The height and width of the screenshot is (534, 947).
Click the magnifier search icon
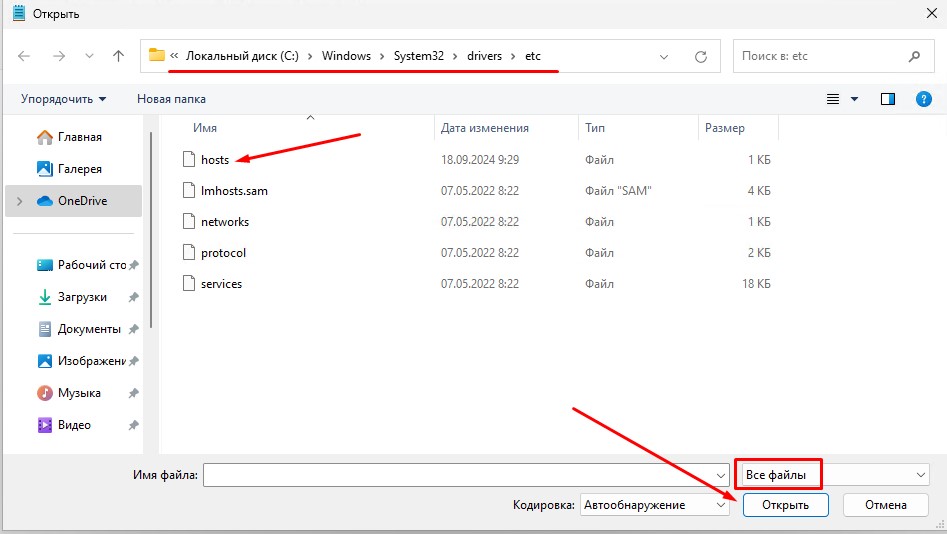[914, 56]
